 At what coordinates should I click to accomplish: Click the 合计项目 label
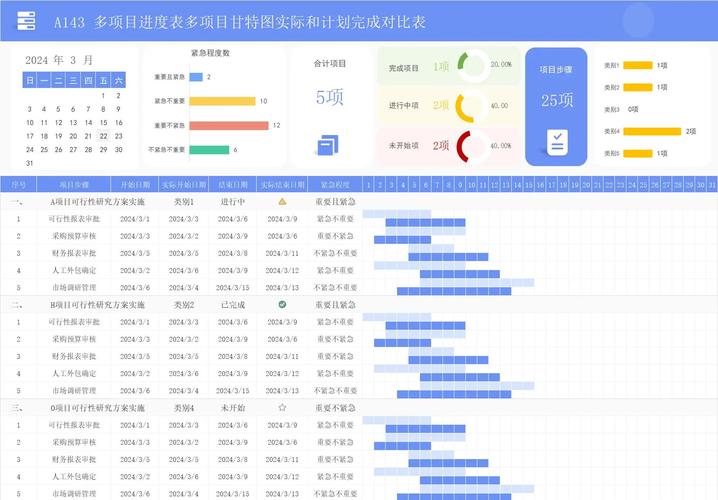click(330, 64)
